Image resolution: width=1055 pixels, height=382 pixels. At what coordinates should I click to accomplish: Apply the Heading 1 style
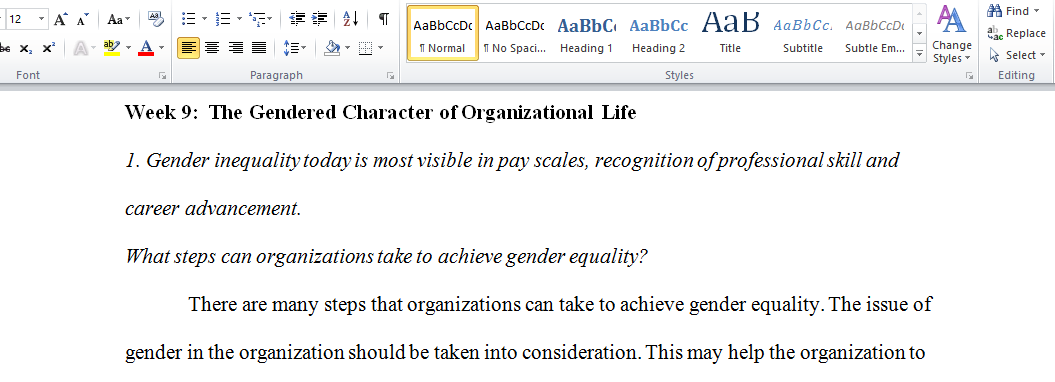coord(587,33)
